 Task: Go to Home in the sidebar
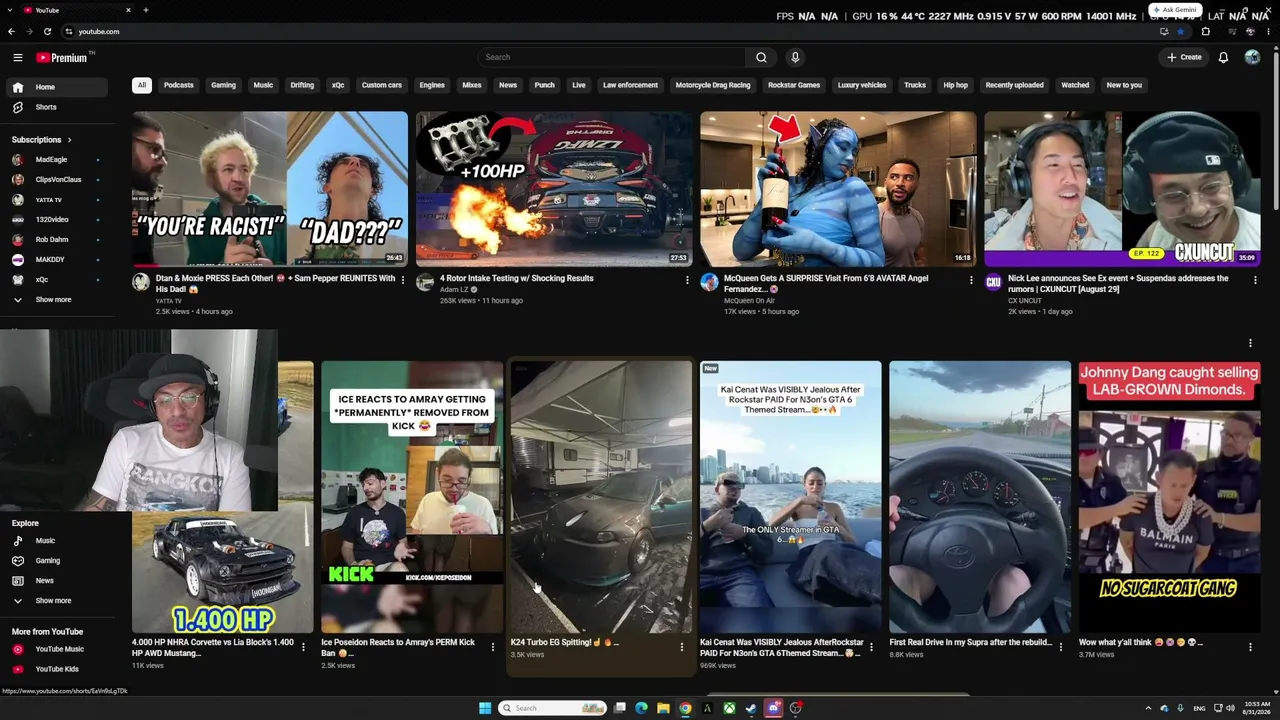pyautogui.click(x=55, y=87)
